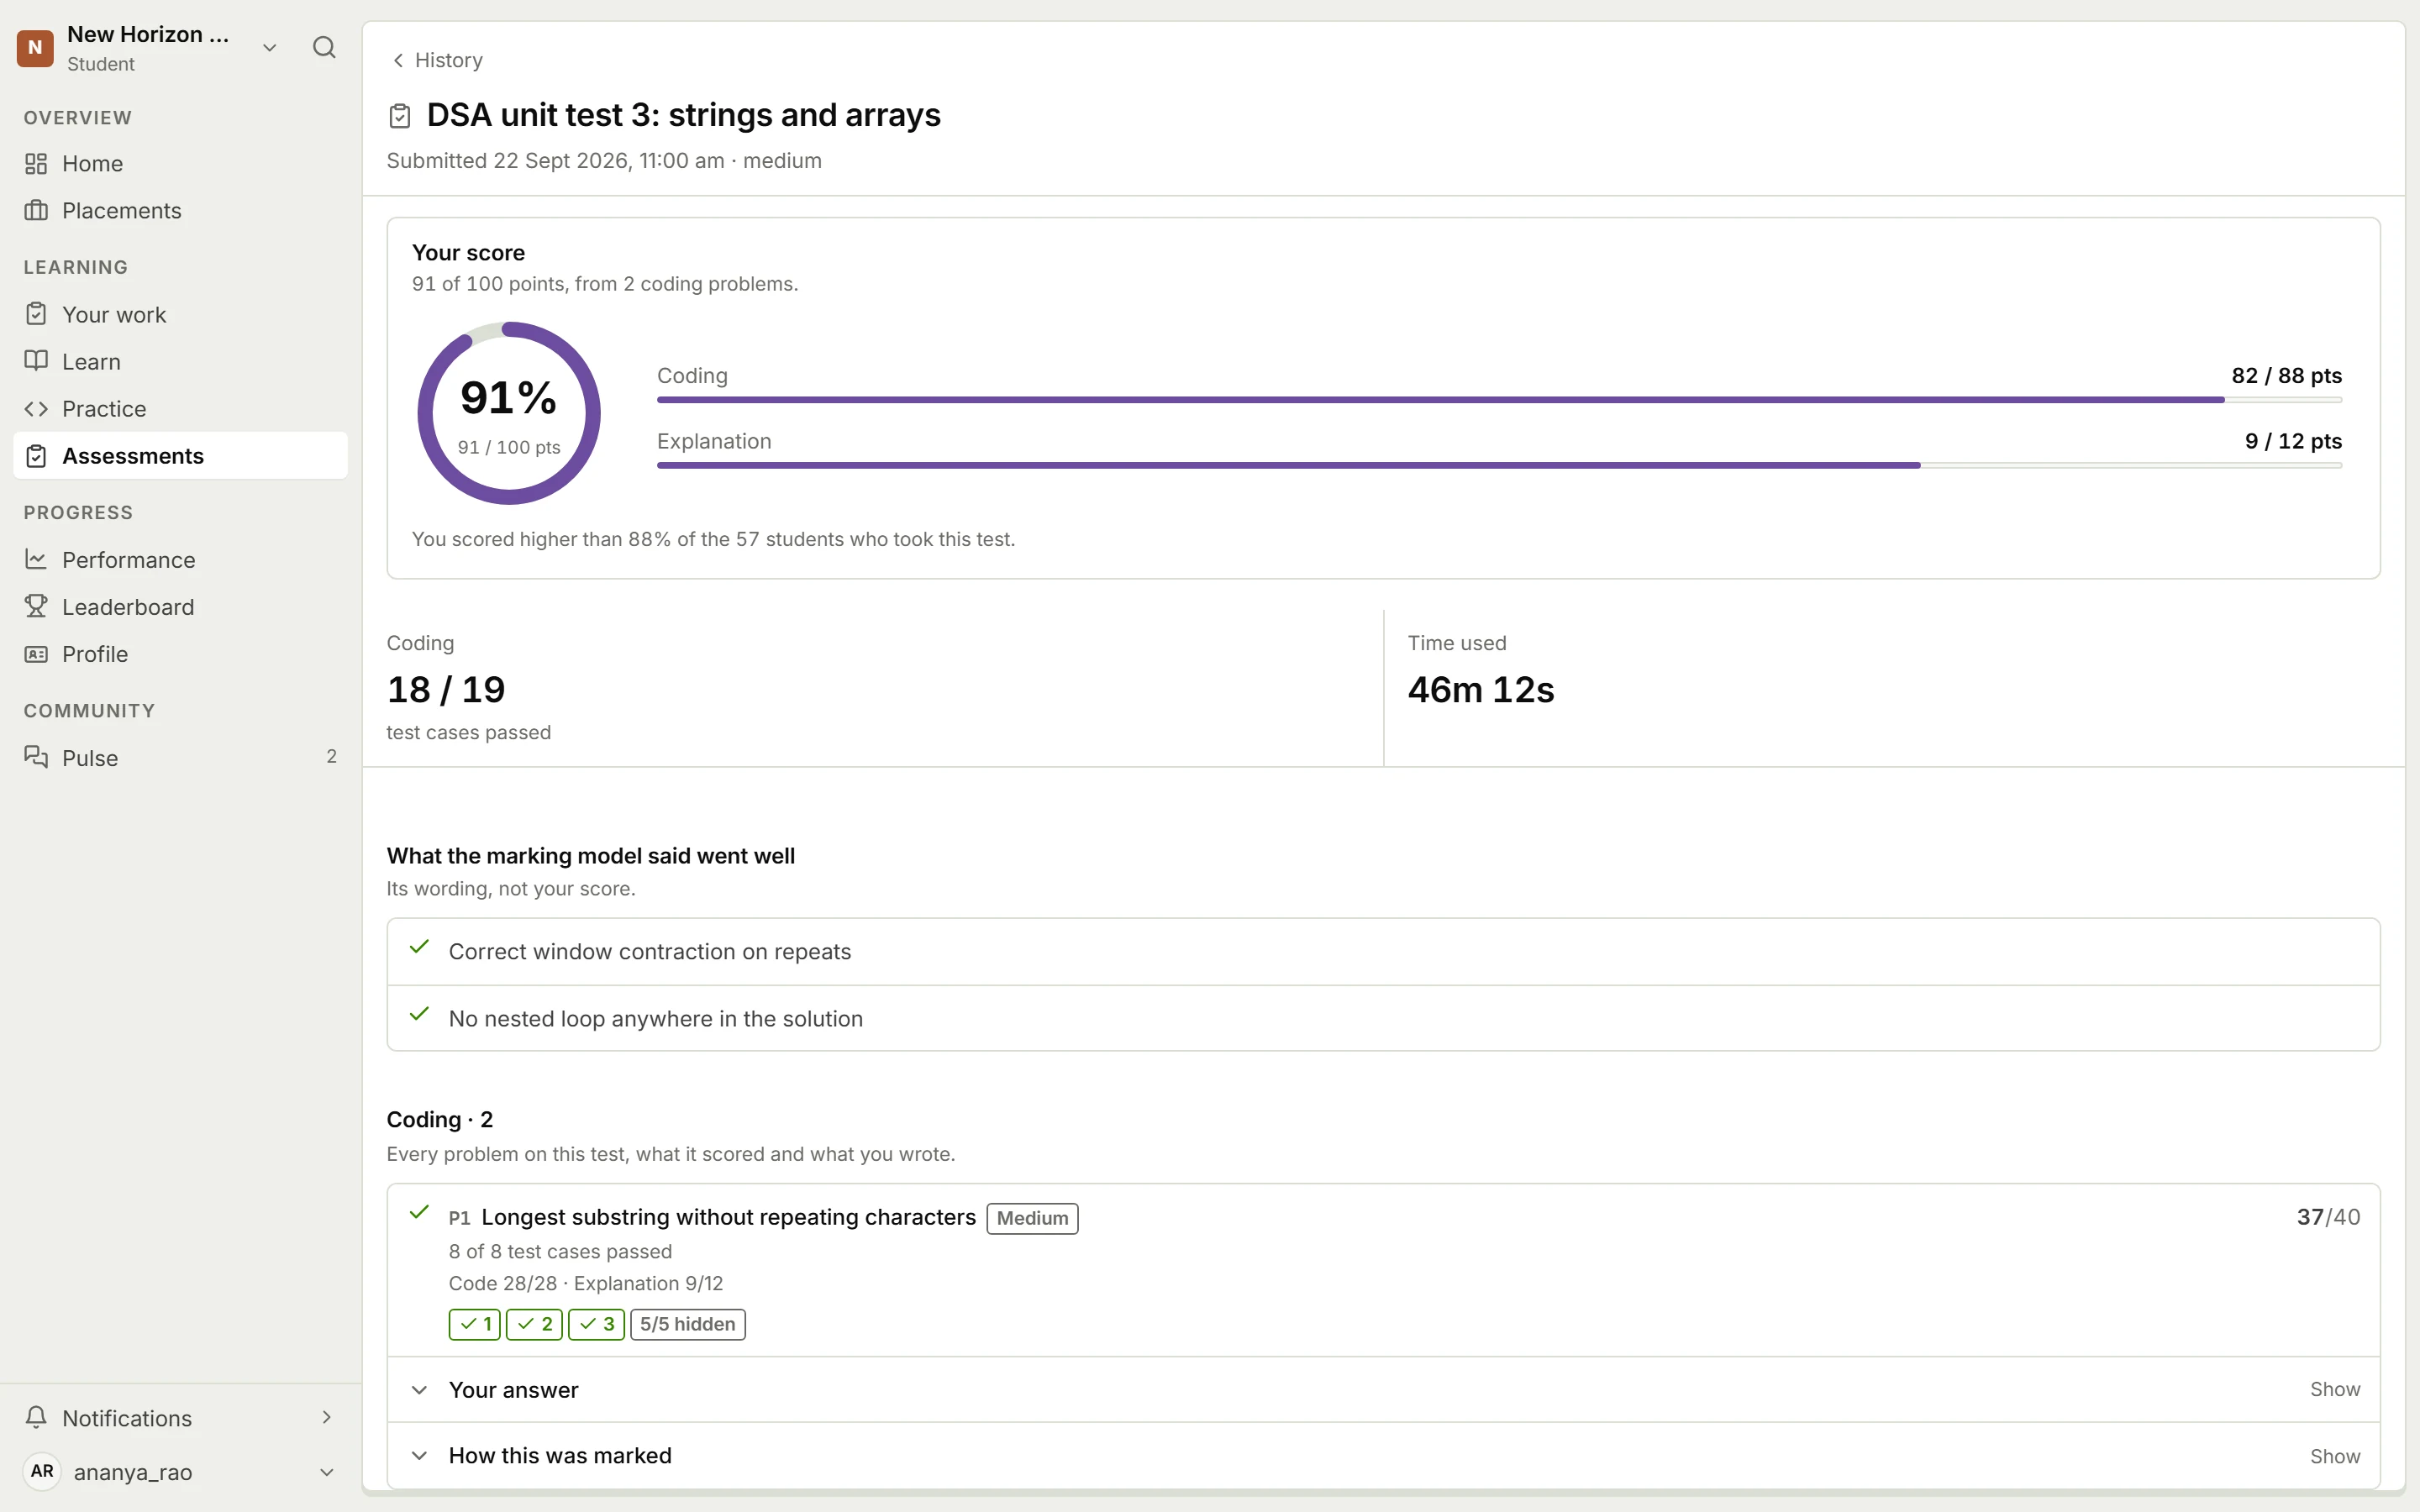Click the Placements briefcase icon

pos(36,210)
